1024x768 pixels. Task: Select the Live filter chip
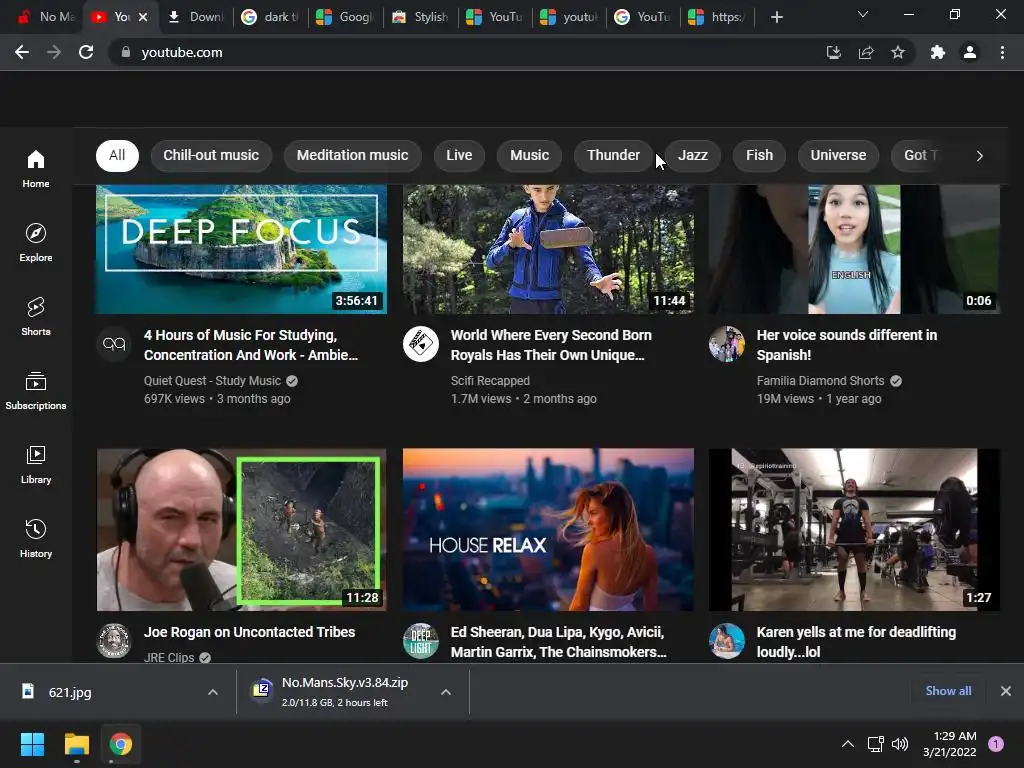(459, 155)
